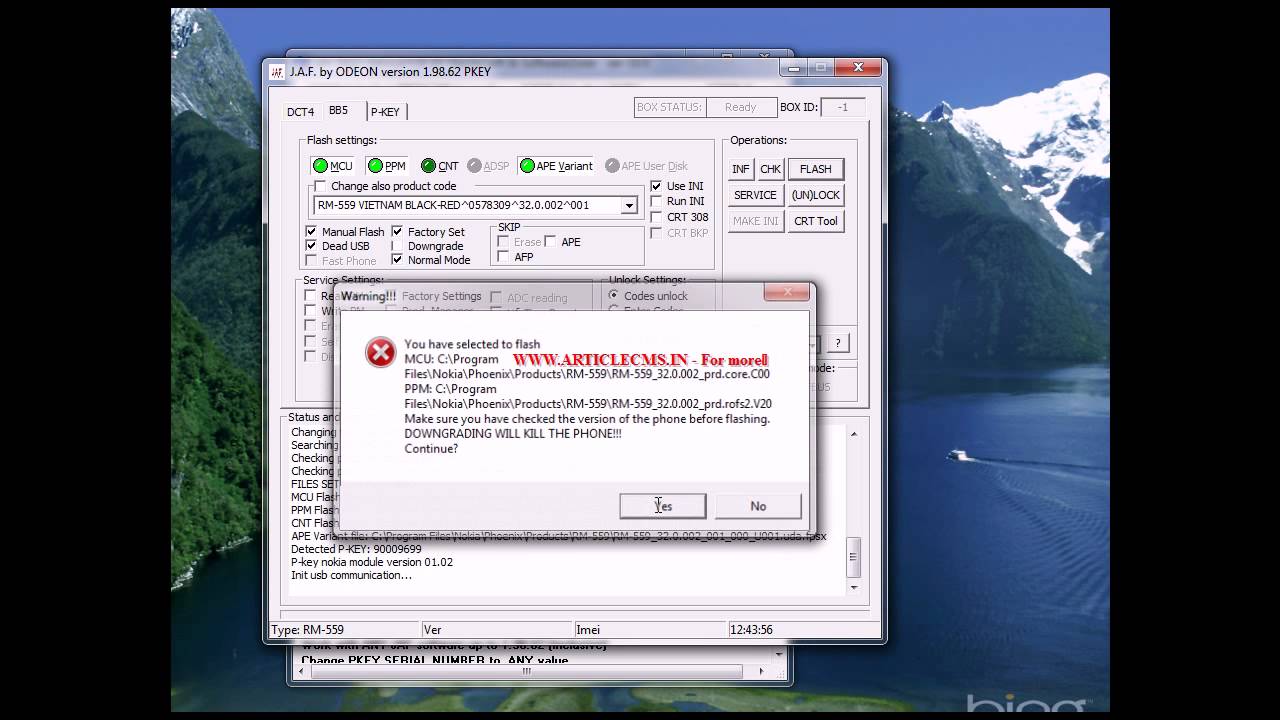Check the Run INI checkbox
Screen dimensions: 1280x720
656,201
